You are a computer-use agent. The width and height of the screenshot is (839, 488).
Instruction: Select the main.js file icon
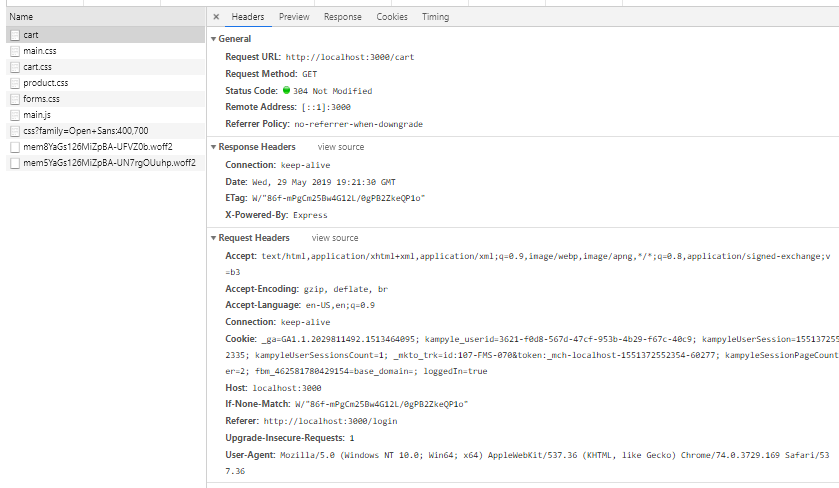coord(15,115)
